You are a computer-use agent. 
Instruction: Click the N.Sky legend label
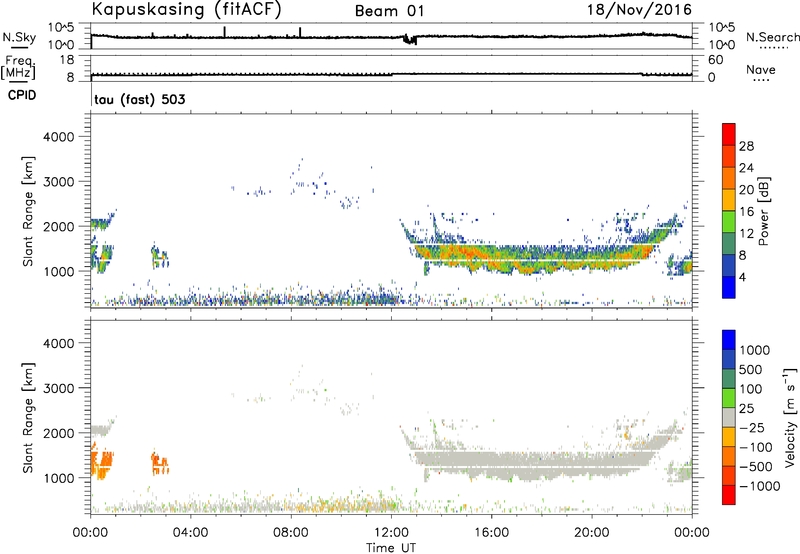tap(19, 37)
